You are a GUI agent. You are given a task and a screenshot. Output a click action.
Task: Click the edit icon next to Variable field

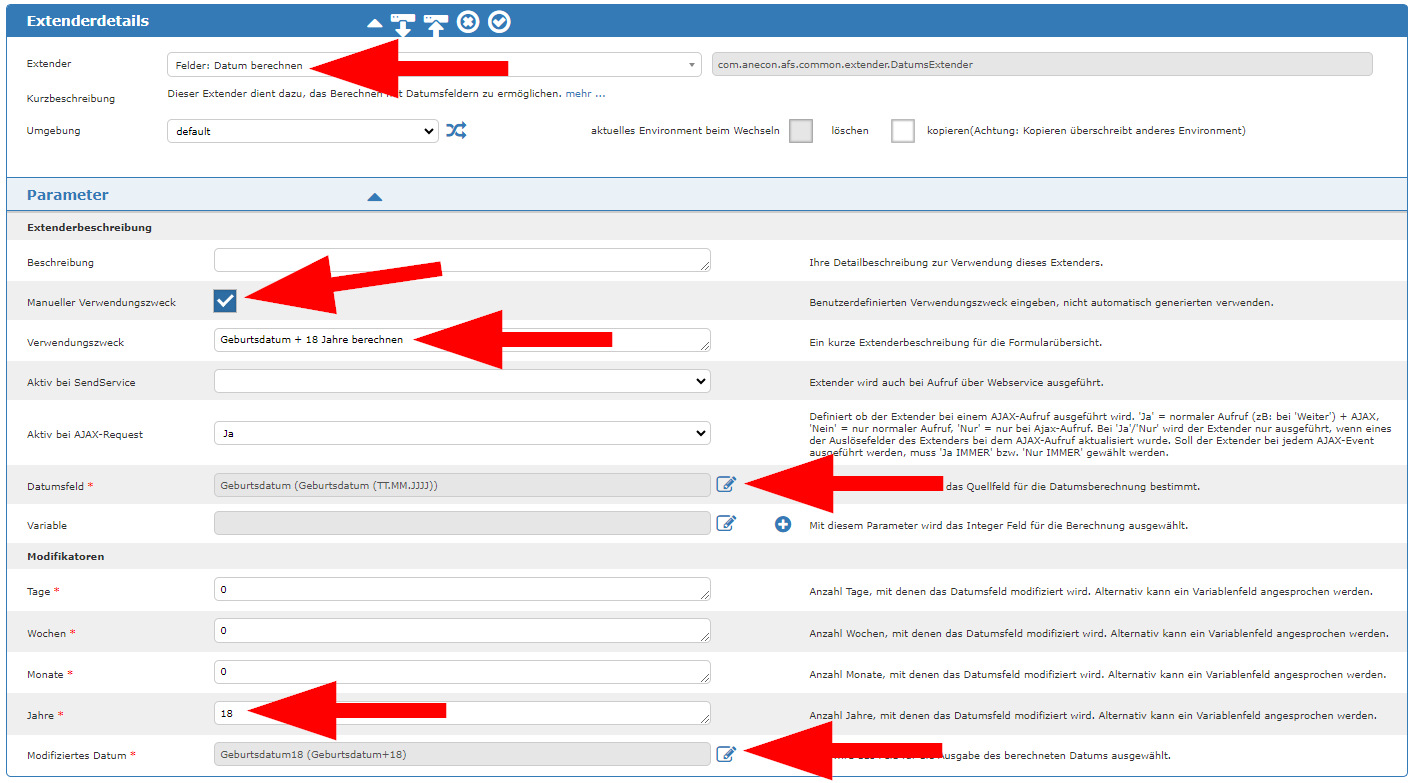pos(726,523)
